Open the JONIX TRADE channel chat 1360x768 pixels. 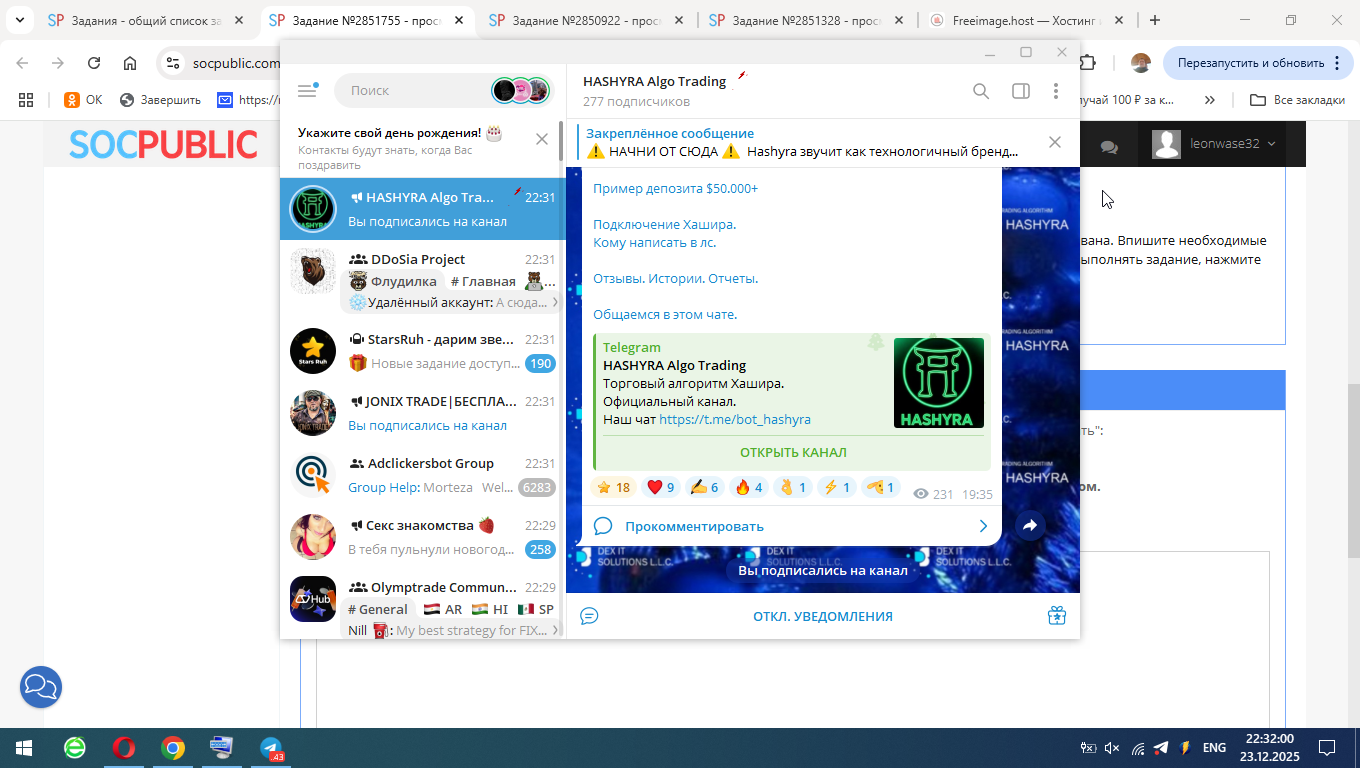pyautogui.click(x=422, y=413)
